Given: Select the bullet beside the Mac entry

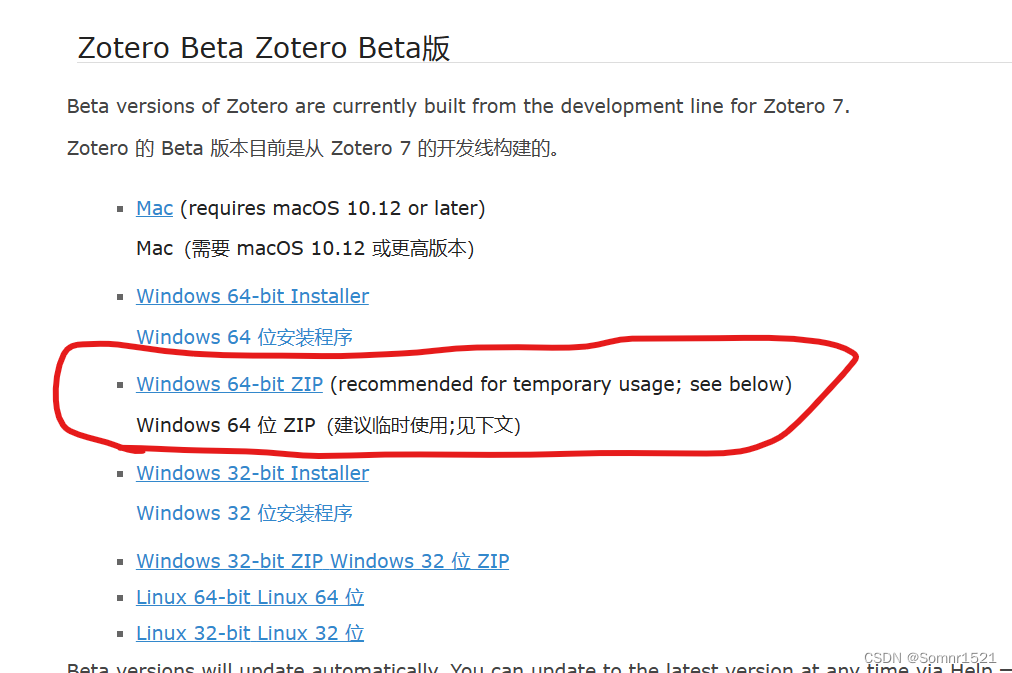Looking at the screenshot, I should 119,208.
